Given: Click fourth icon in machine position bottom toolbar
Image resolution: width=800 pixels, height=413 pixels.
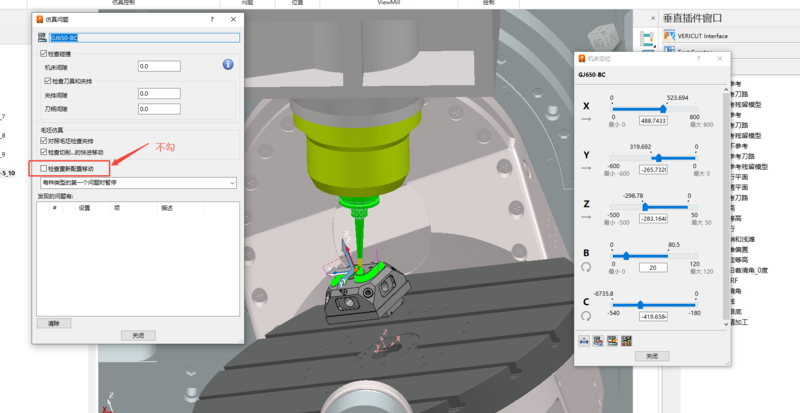Looking at the screenshot, I should pos(626,340).
